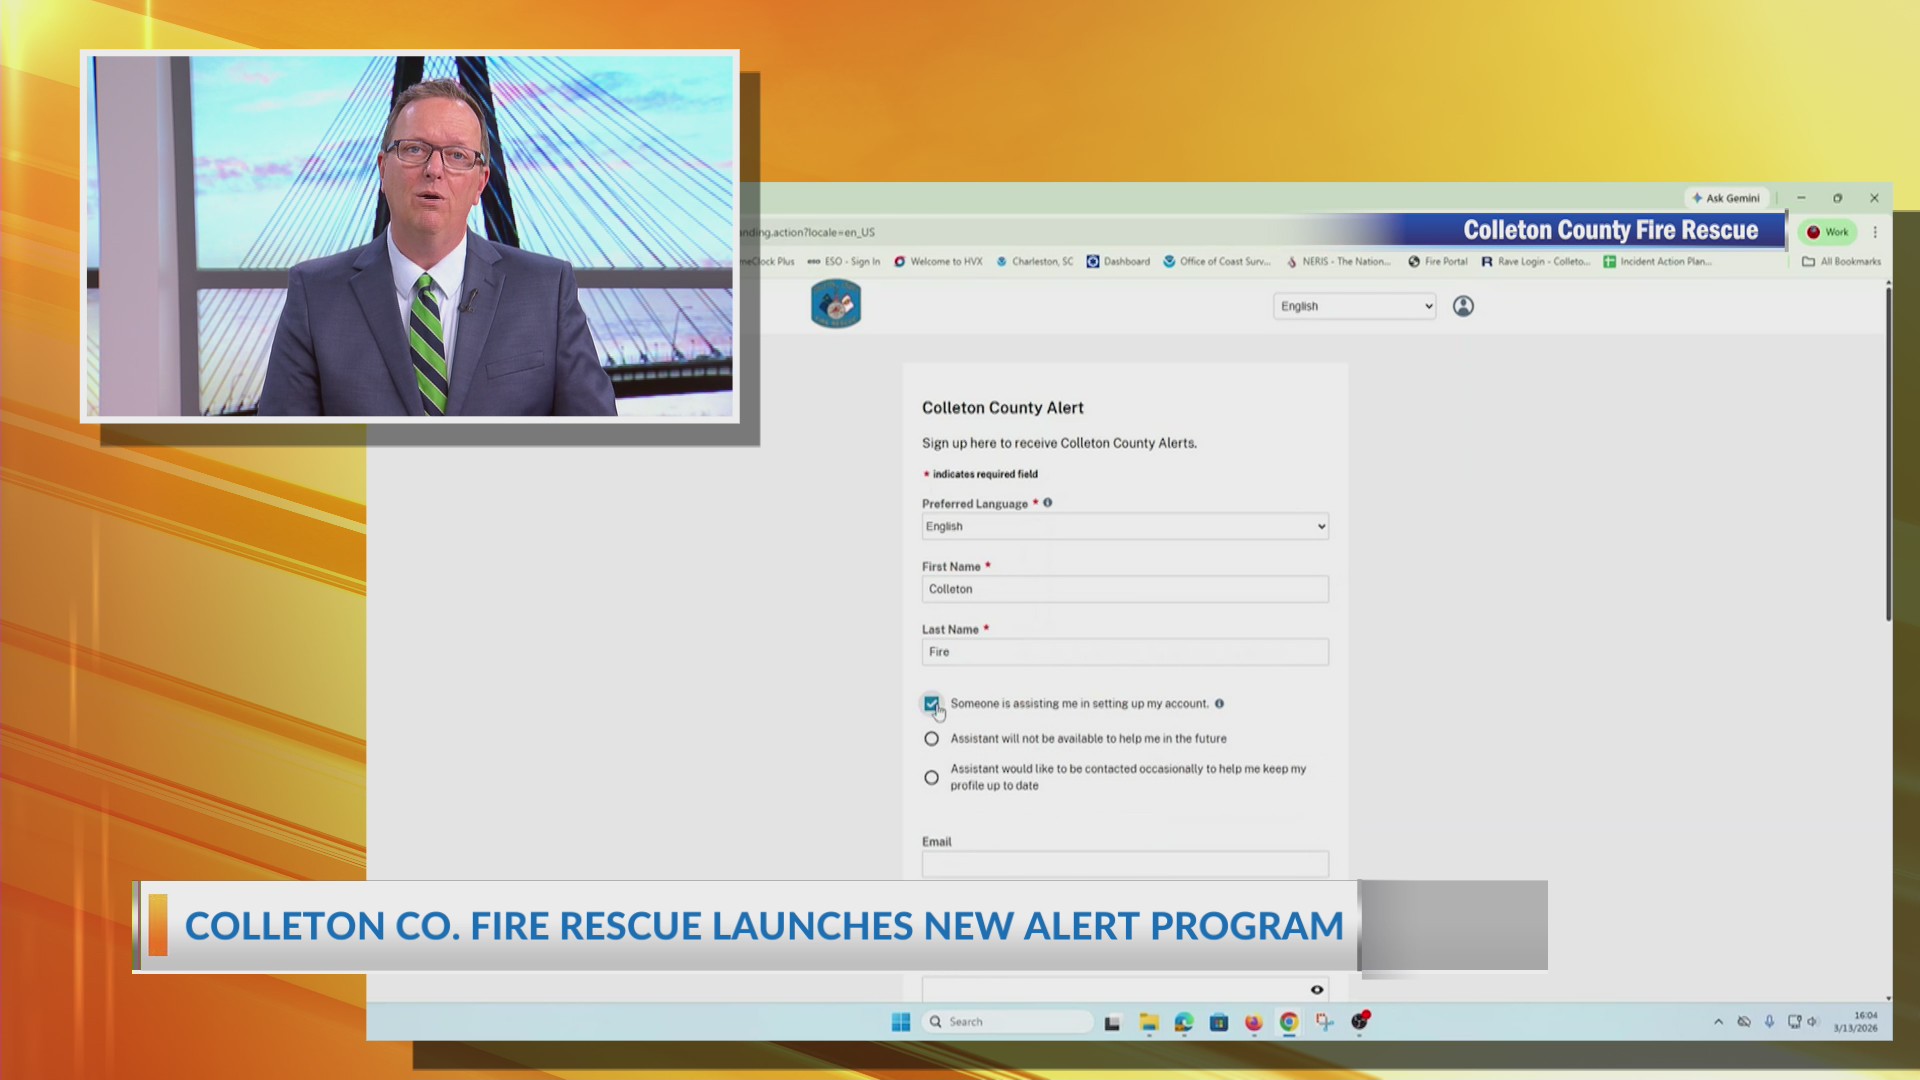This screenshot has height=1080, width=1920.
Task: Click the Preferred Language info icon
Action: pyautogui.click(x=1048, y=503)
